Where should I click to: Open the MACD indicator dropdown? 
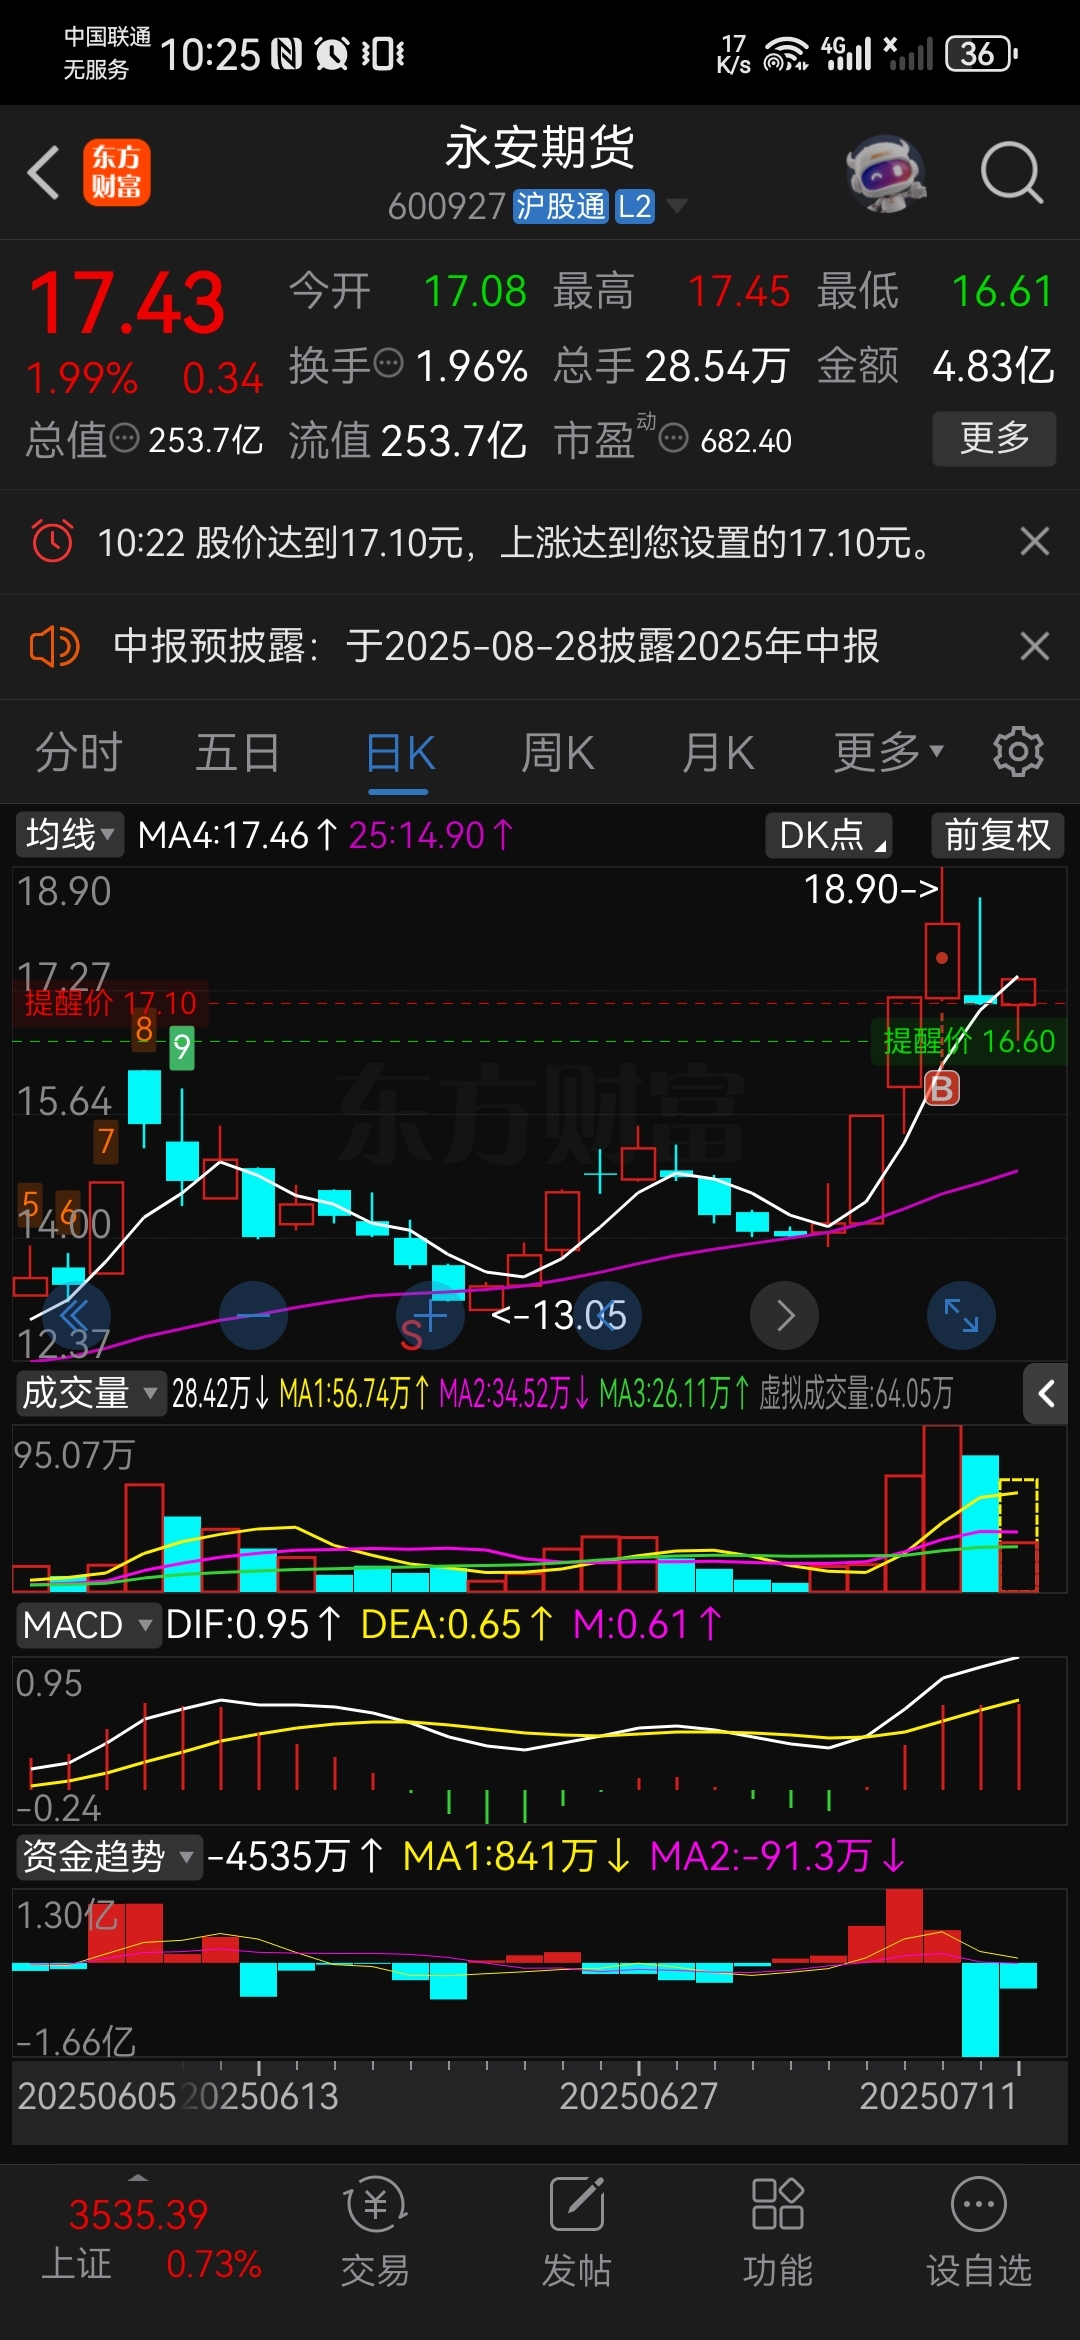[87, 1625]
